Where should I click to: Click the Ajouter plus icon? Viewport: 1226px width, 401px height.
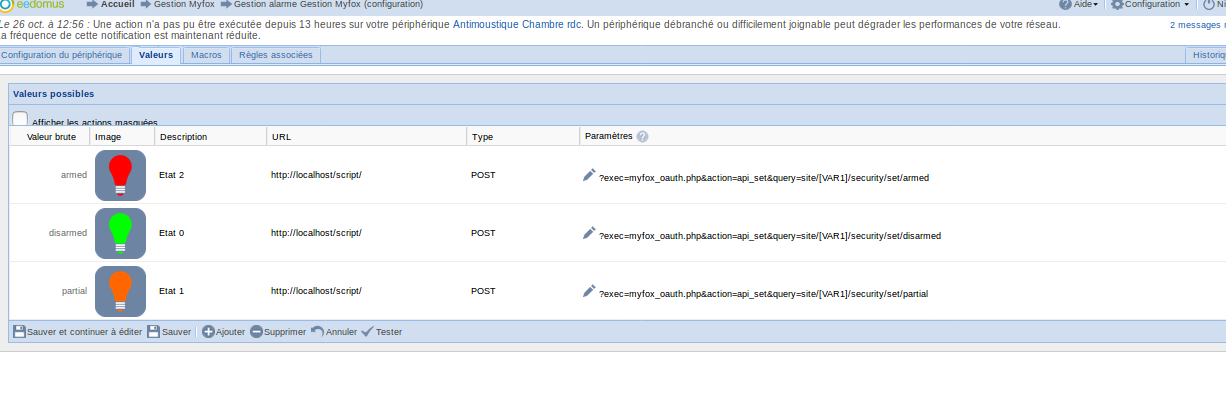pos(208,332)
